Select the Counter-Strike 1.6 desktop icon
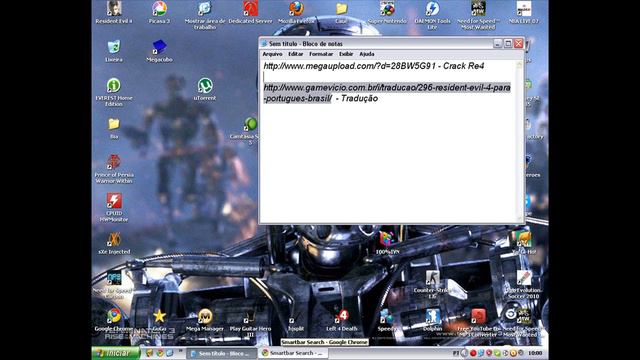 (x=432, y=284)
